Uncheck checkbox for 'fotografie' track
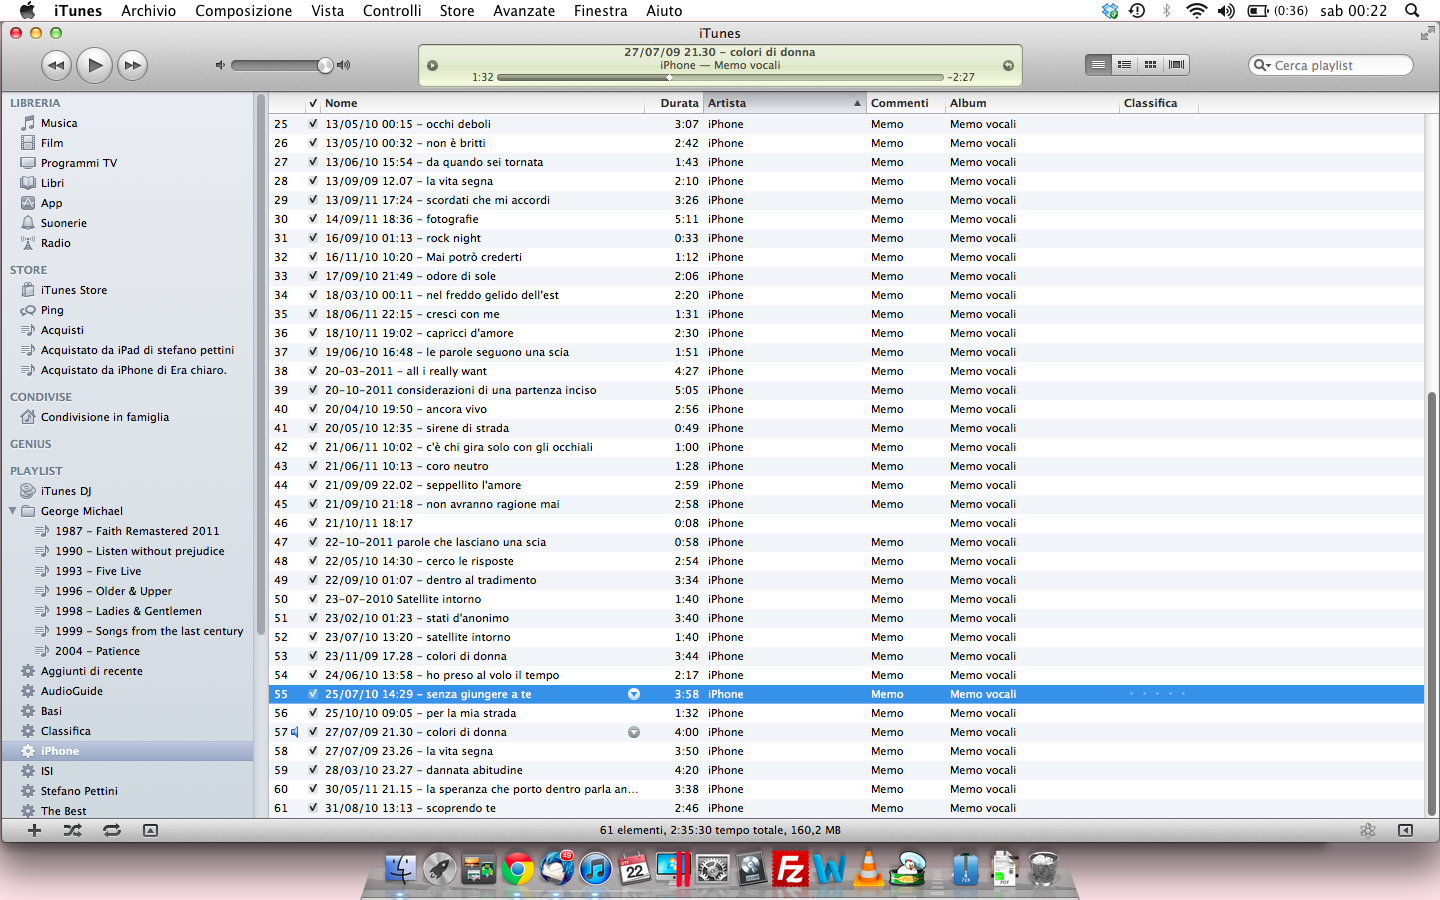1440x900 pixels. (313, 219)
